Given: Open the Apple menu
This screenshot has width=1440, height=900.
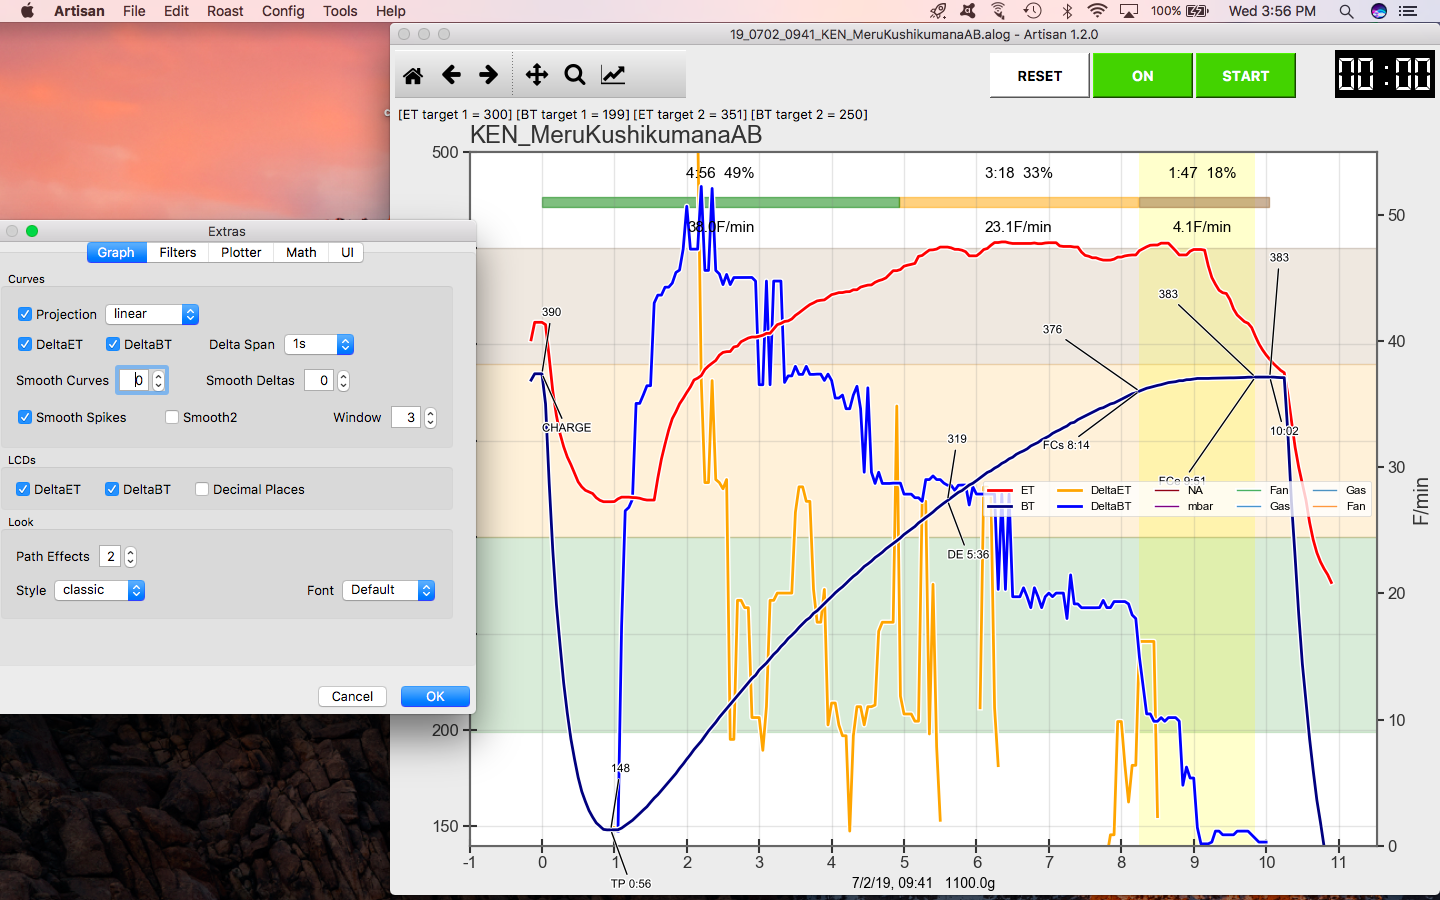Looking at the screenshot, I should pos(27,11).
